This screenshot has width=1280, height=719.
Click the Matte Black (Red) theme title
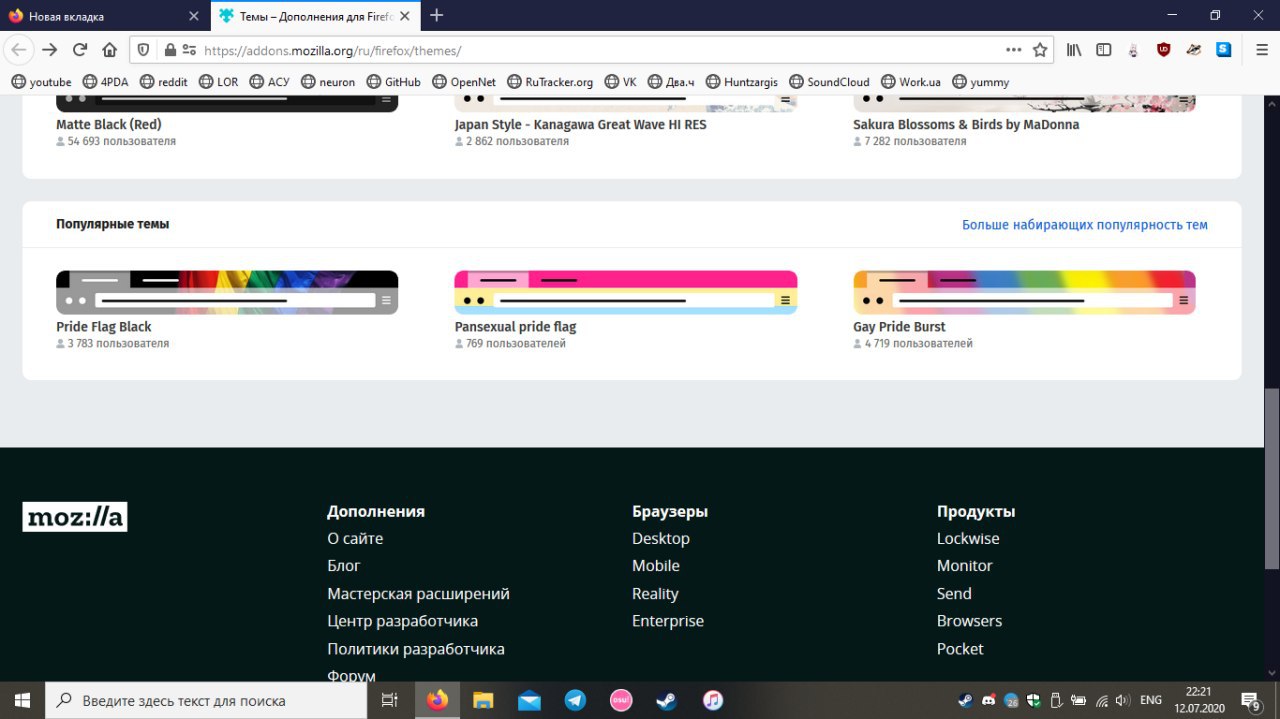(108, 125)
